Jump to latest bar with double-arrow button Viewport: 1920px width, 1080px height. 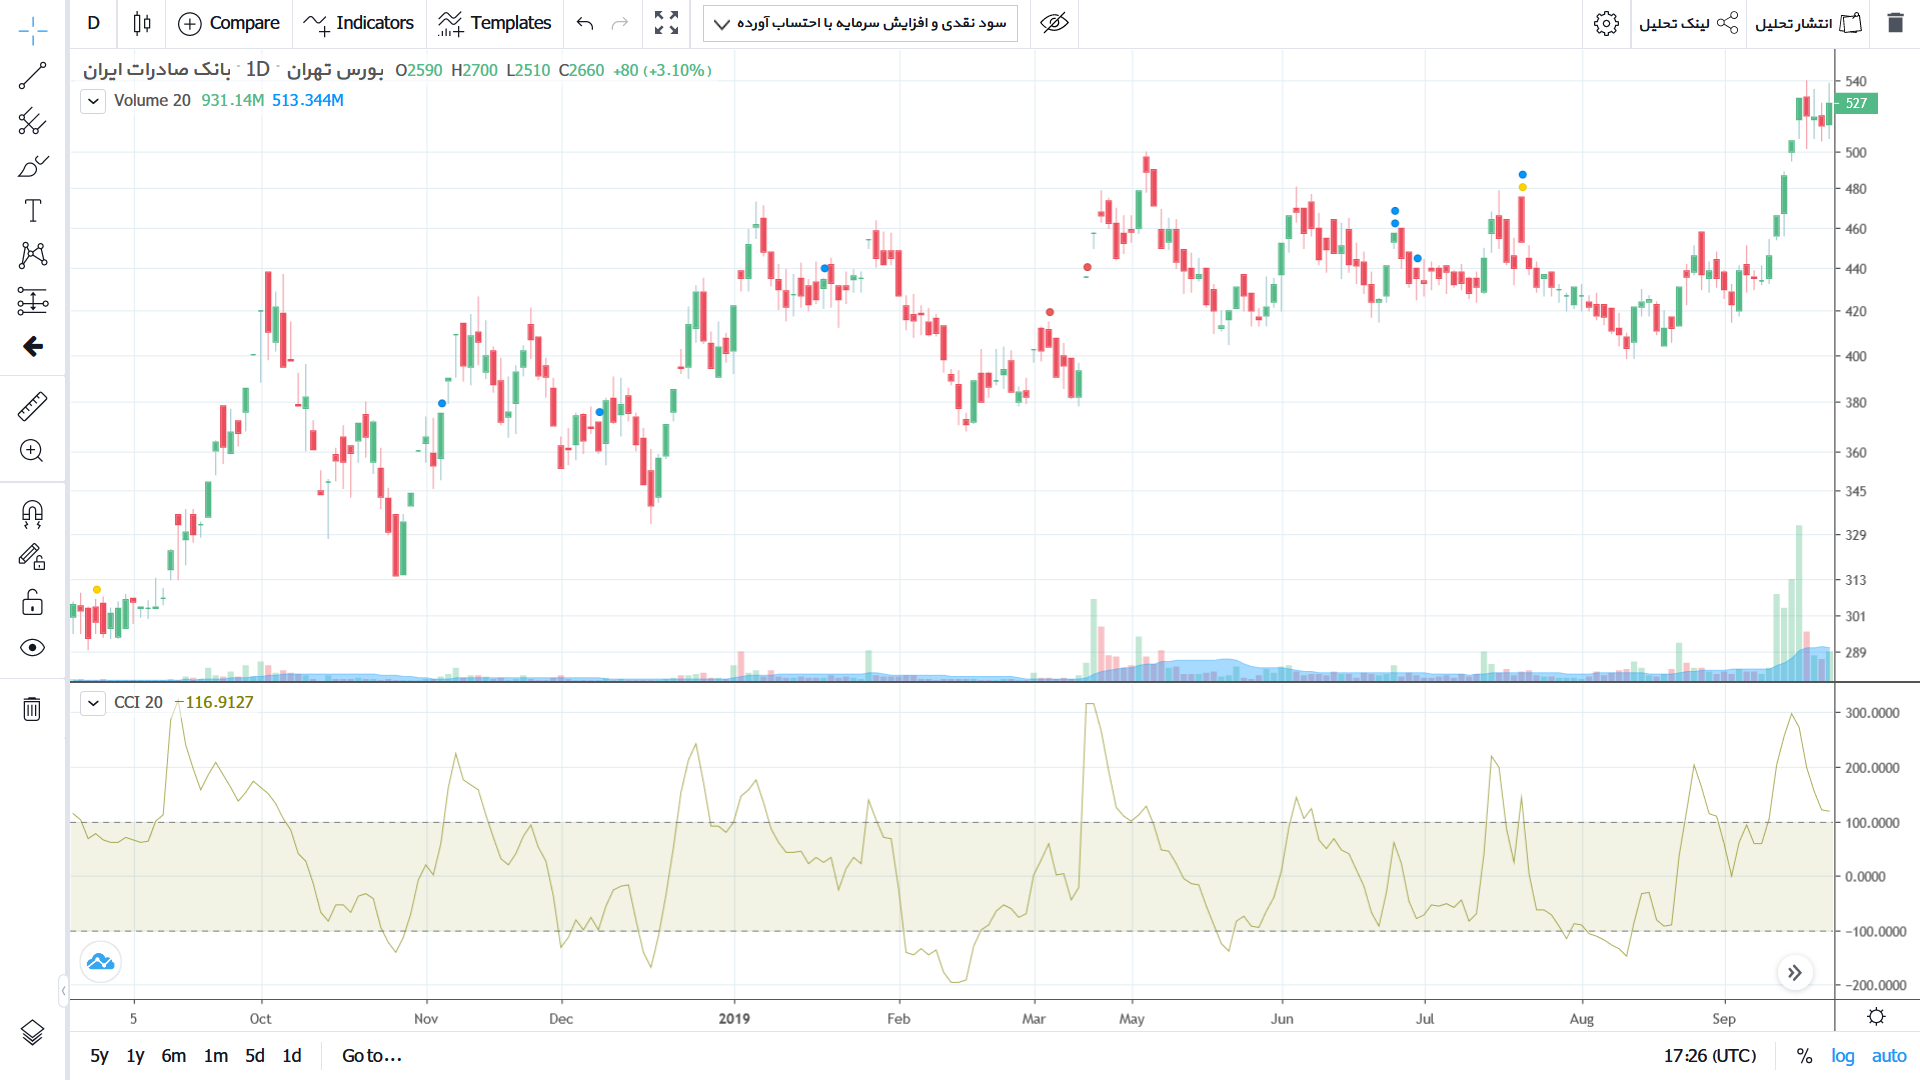point(1795,973)
